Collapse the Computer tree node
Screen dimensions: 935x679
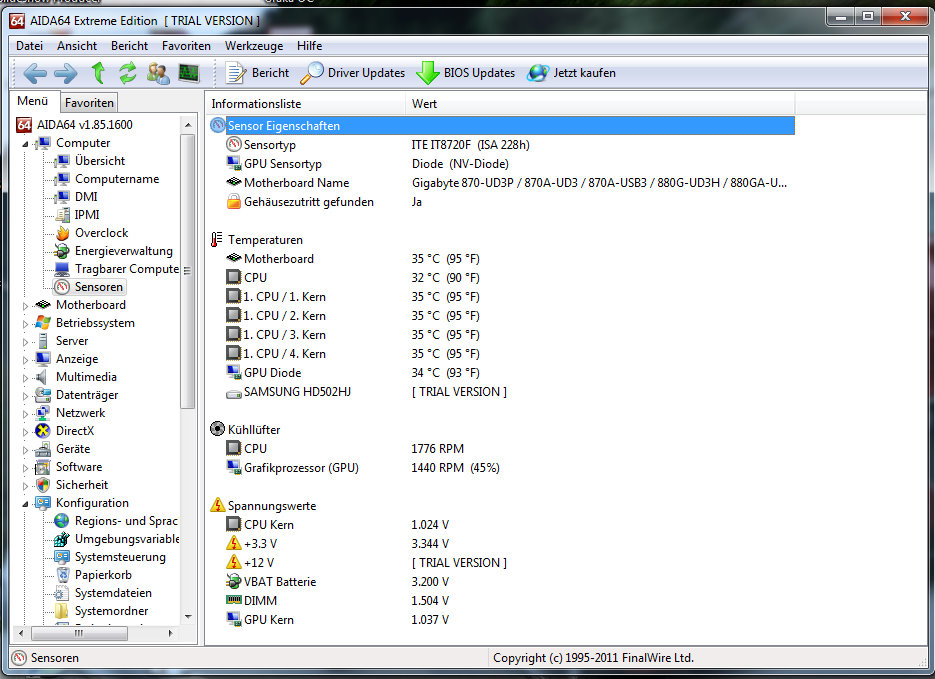coord(25,144)
